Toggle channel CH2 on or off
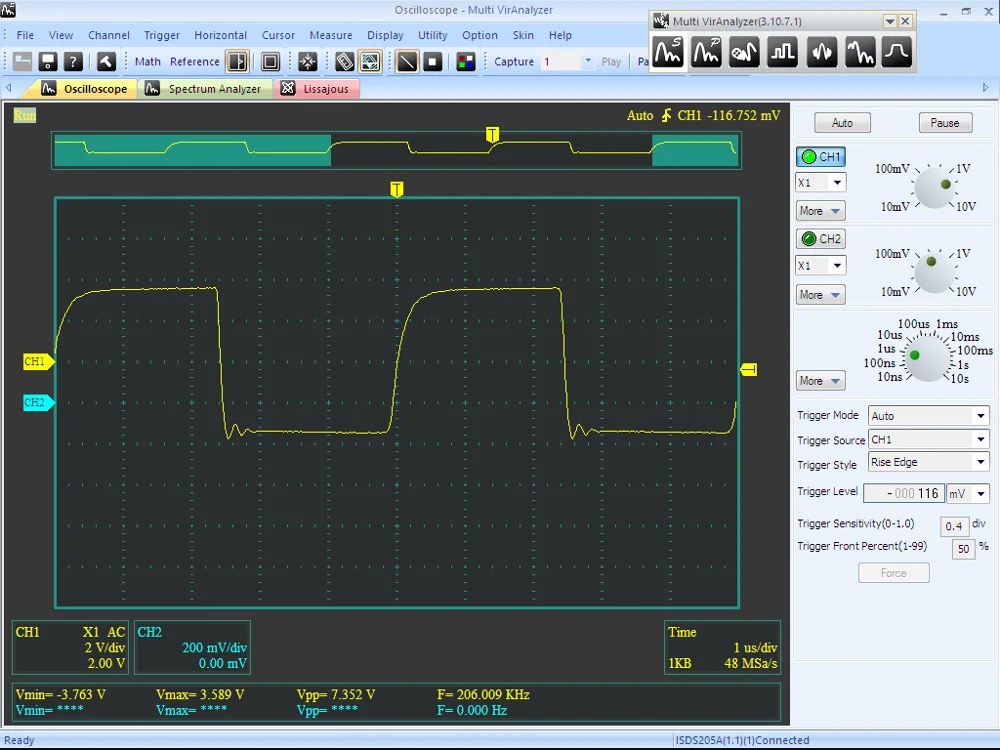 pos(821,239)
